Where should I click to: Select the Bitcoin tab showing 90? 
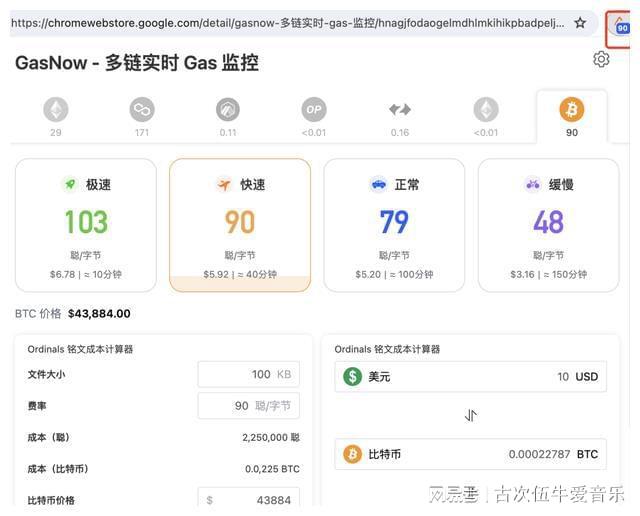[572, 117]
